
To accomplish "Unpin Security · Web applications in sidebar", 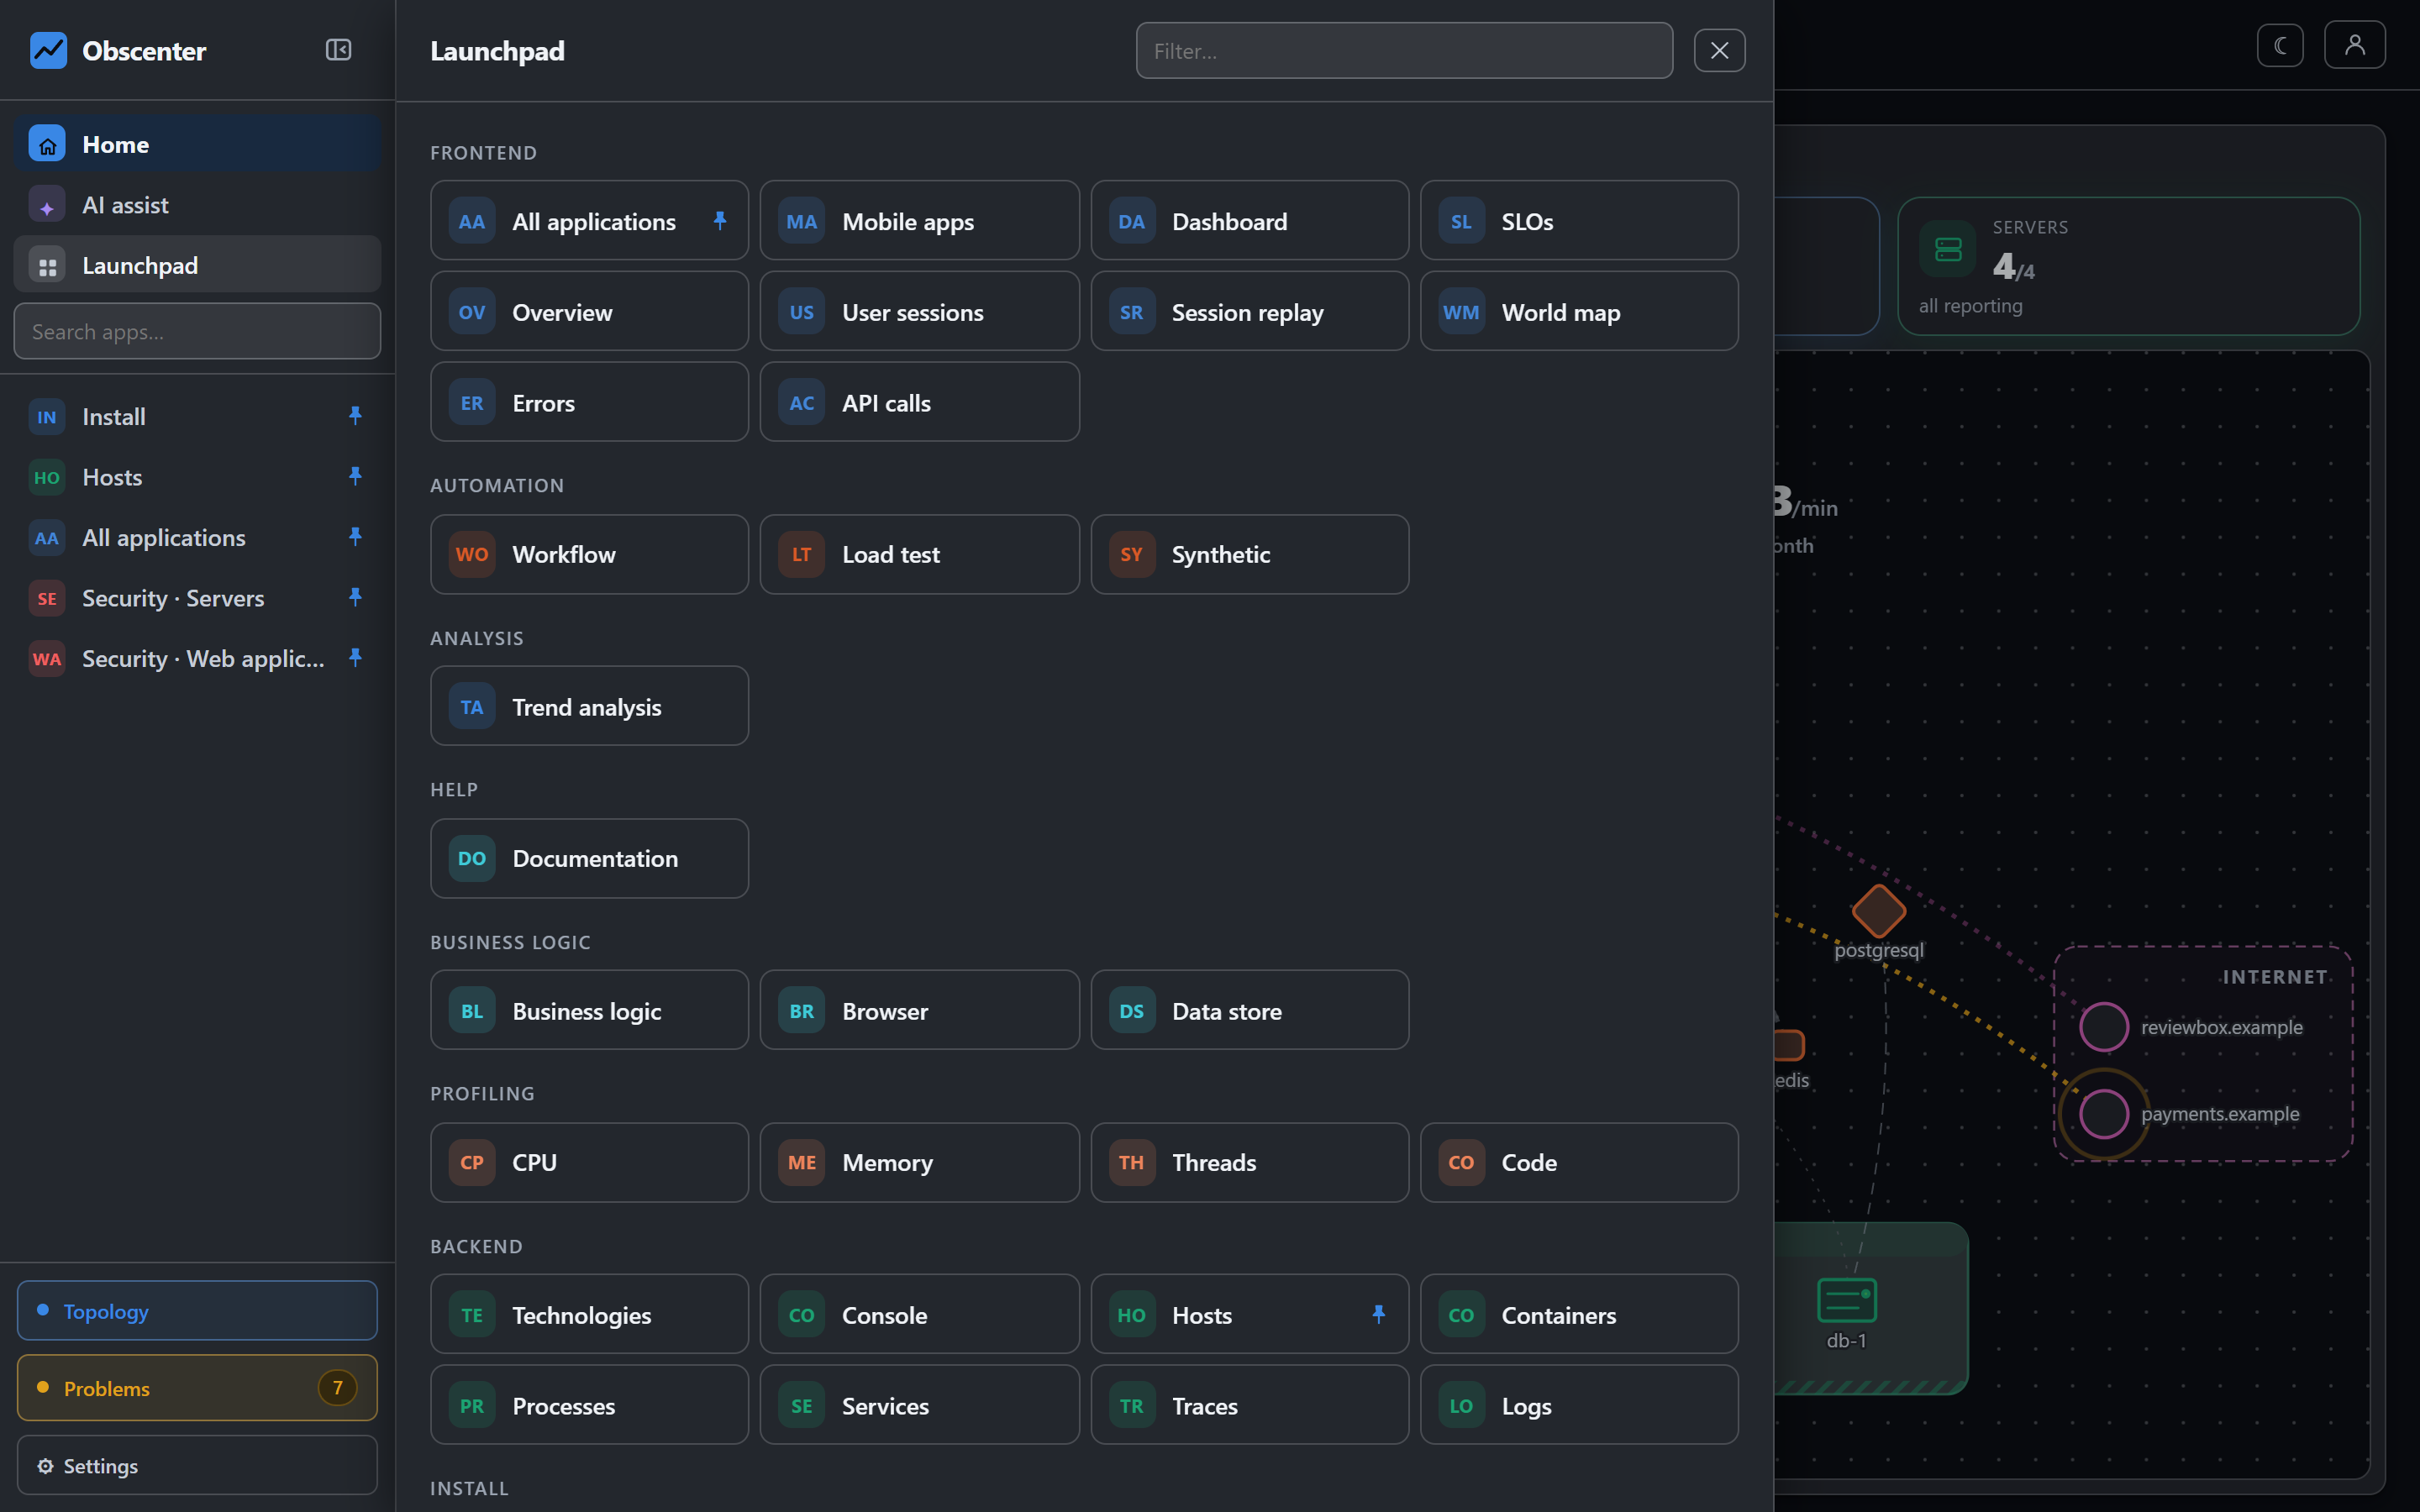I will click(355, 658).
